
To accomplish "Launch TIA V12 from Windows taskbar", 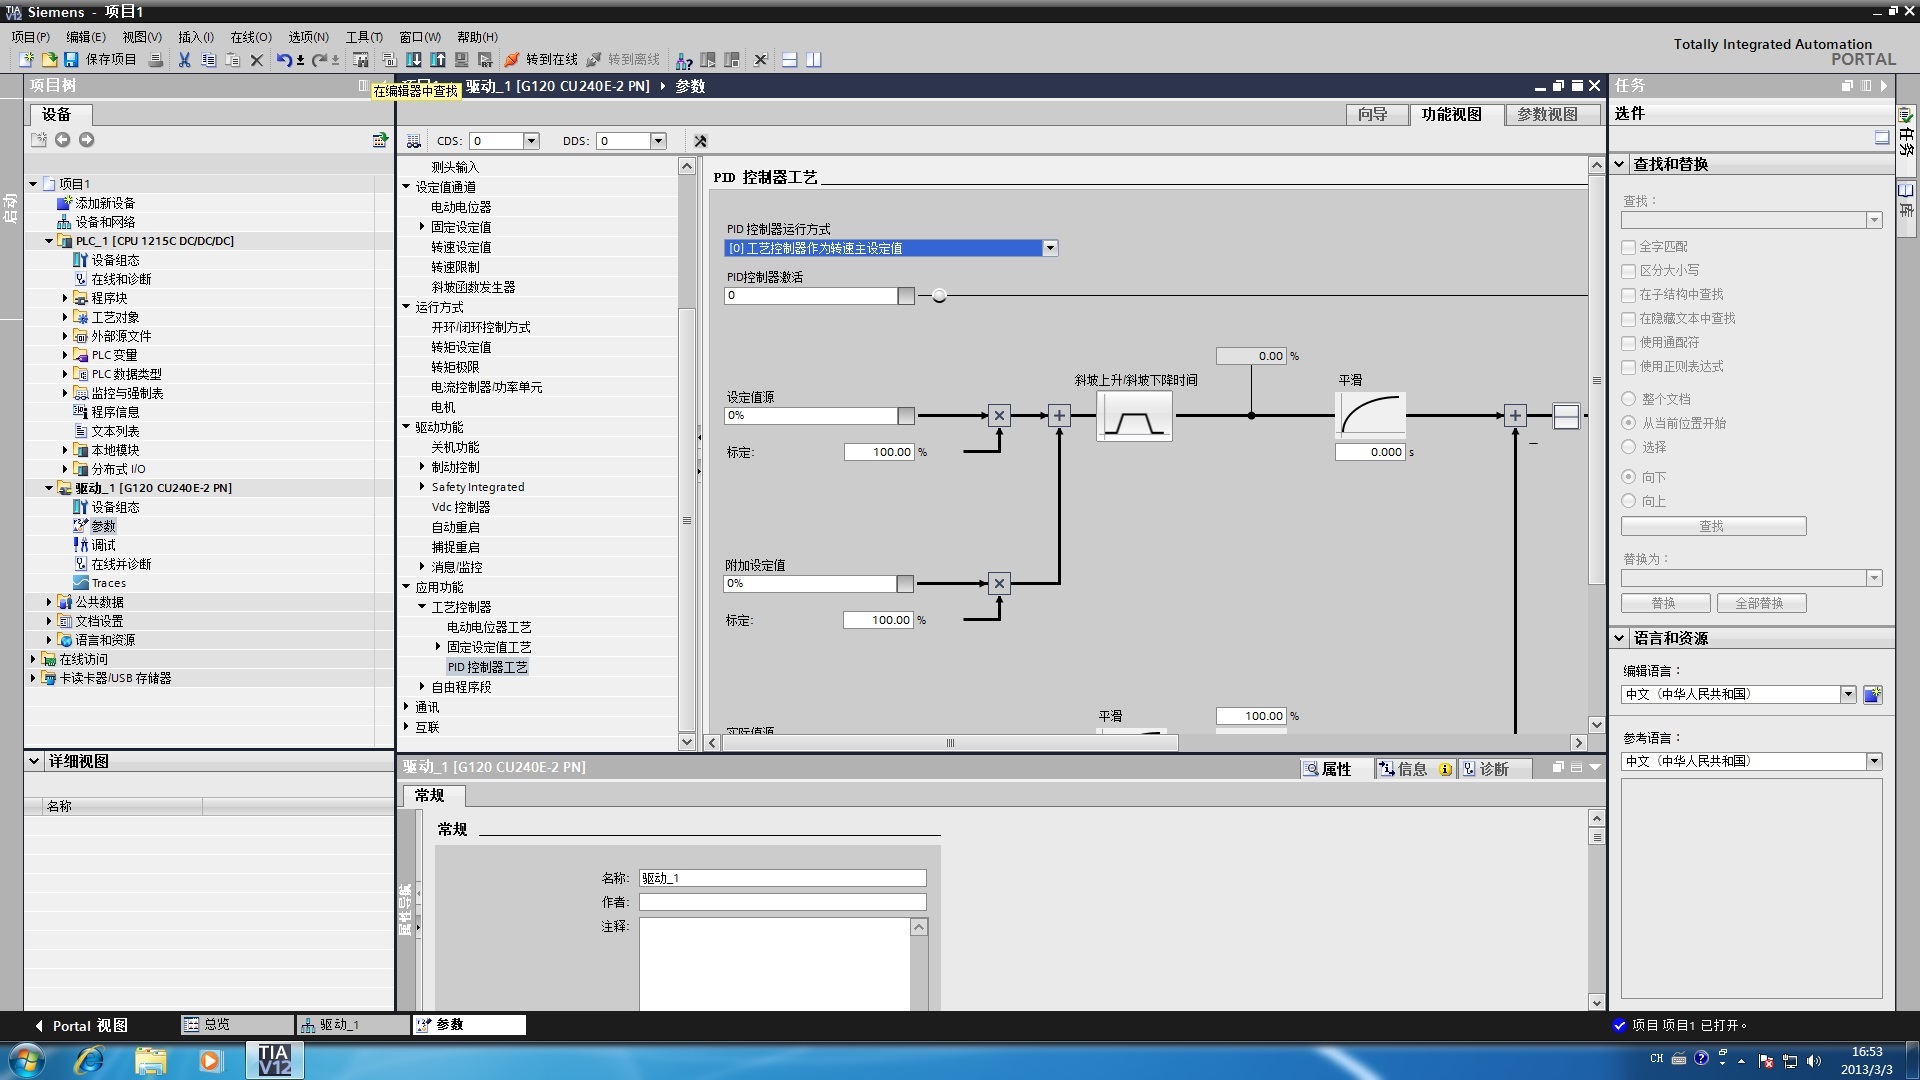I will (274, 1060).
